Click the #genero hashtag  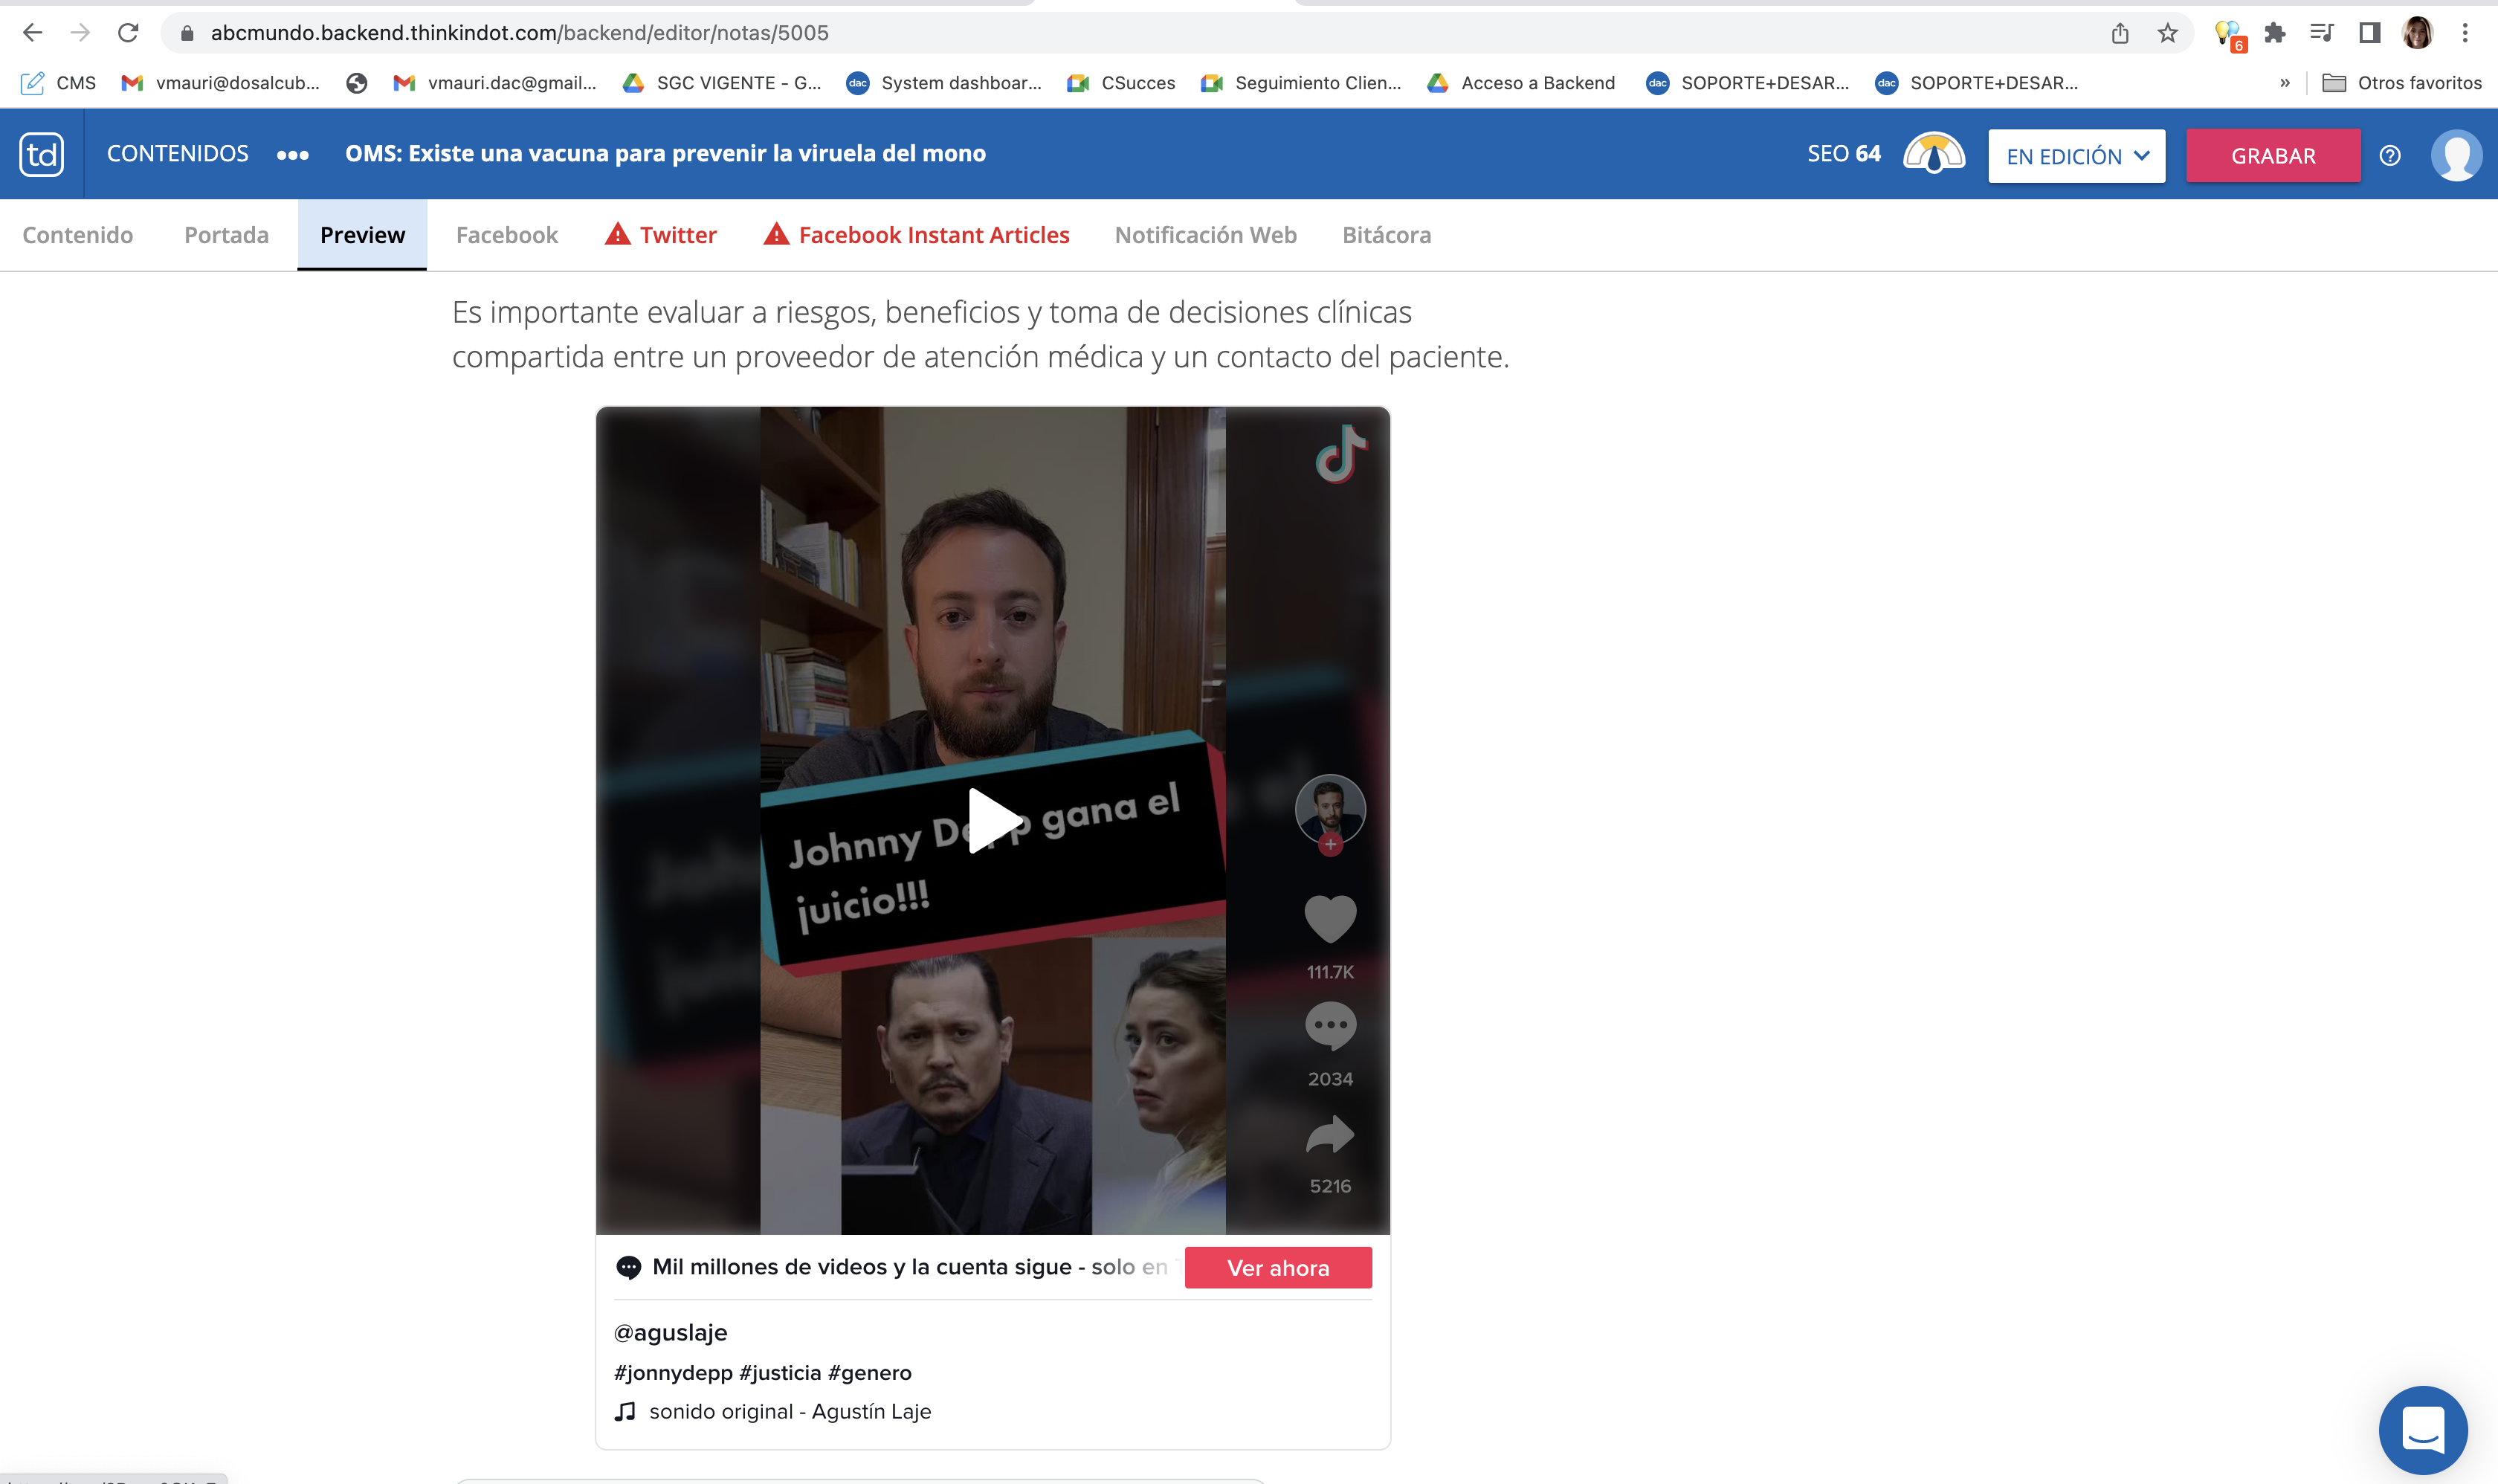870,1373
